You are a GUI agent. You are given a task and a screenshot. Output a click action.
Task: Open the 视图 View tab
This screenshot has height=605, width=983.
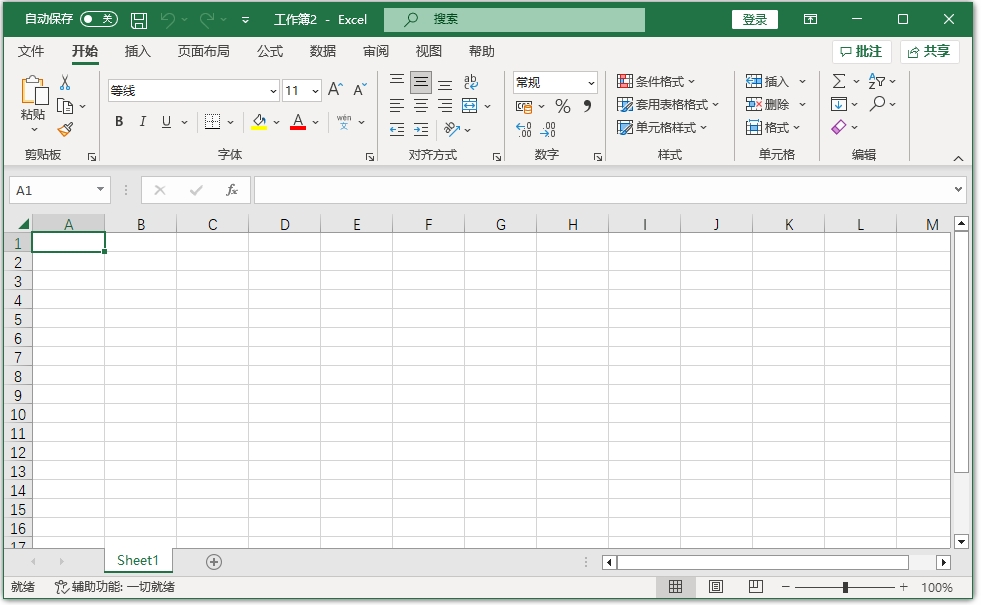[x=429, y=51]
